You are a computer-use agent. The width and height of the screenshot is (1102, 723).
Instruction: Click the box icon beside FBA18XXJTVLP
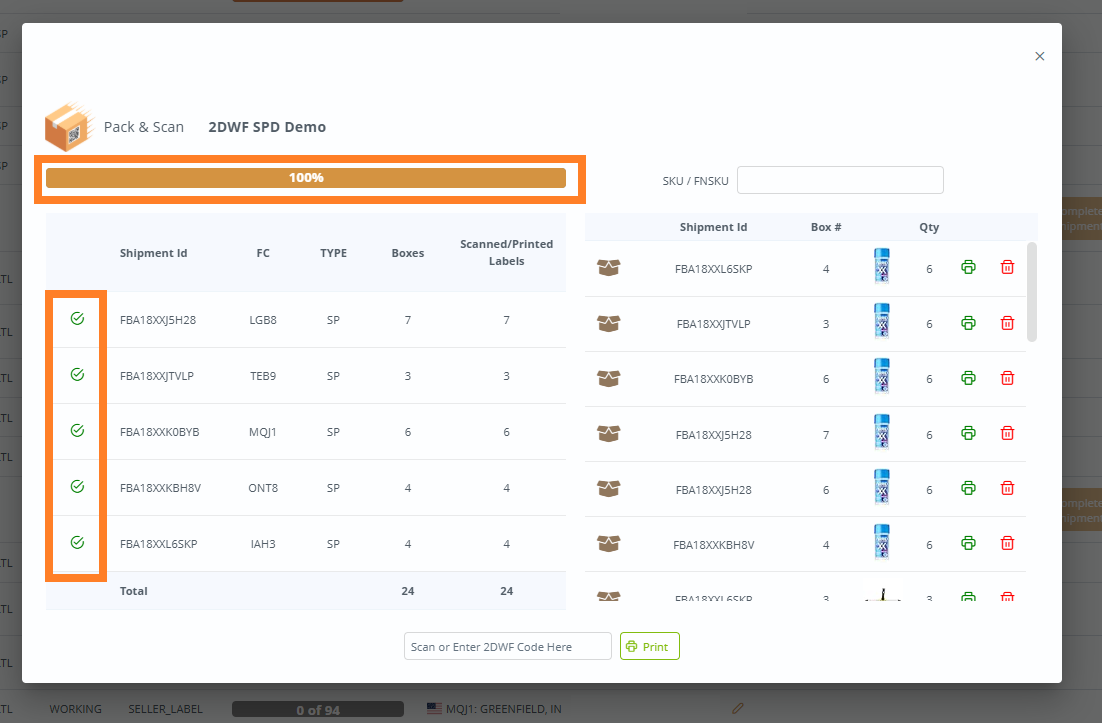(610, 322)
